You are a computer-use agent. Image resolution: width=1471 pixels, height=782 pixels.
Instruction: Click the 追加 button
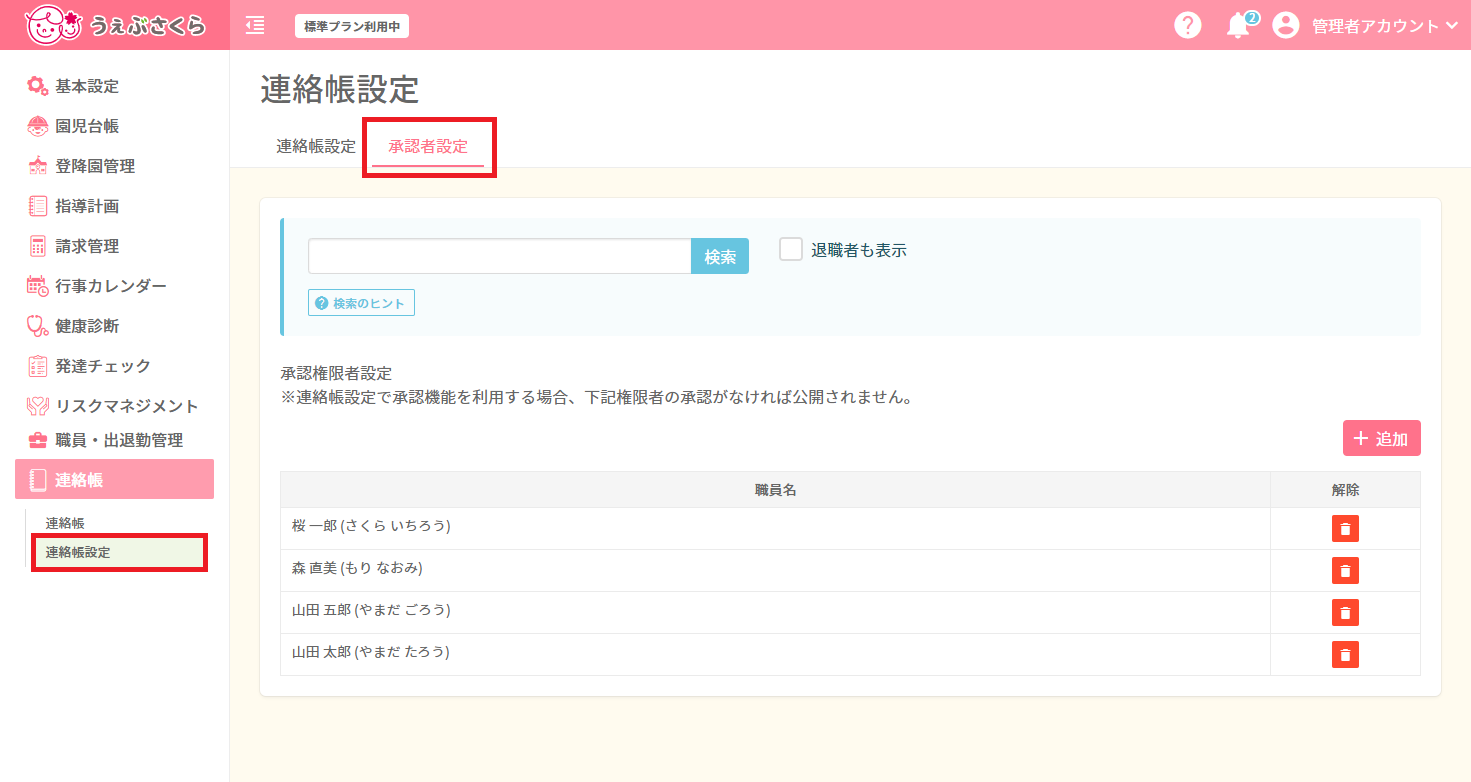1382,438
